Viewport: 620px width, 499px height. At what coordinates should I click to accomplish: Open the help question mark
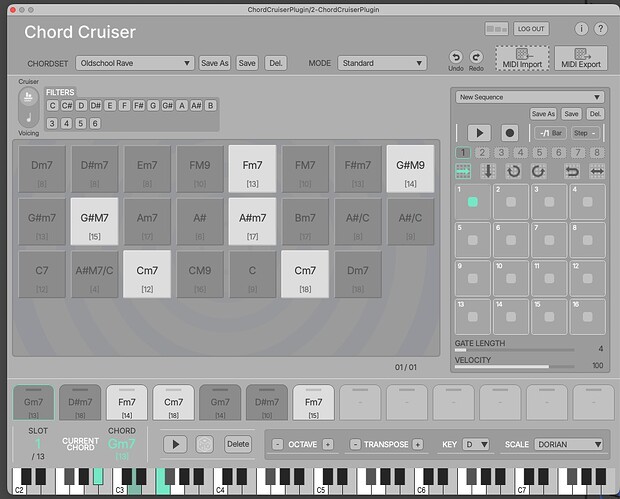601,29
